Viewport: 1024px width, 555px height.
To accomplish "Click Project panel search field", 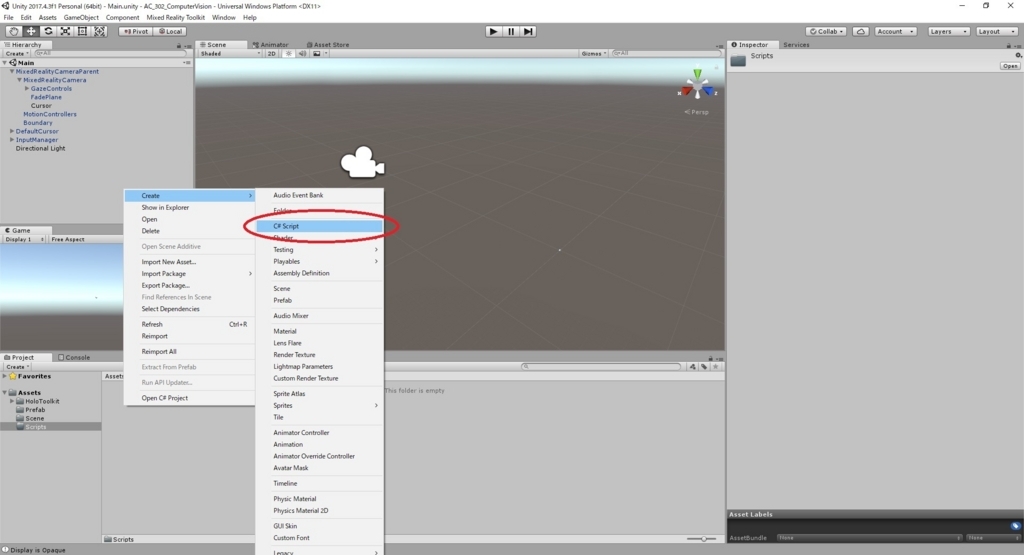I will pos(601,367).
